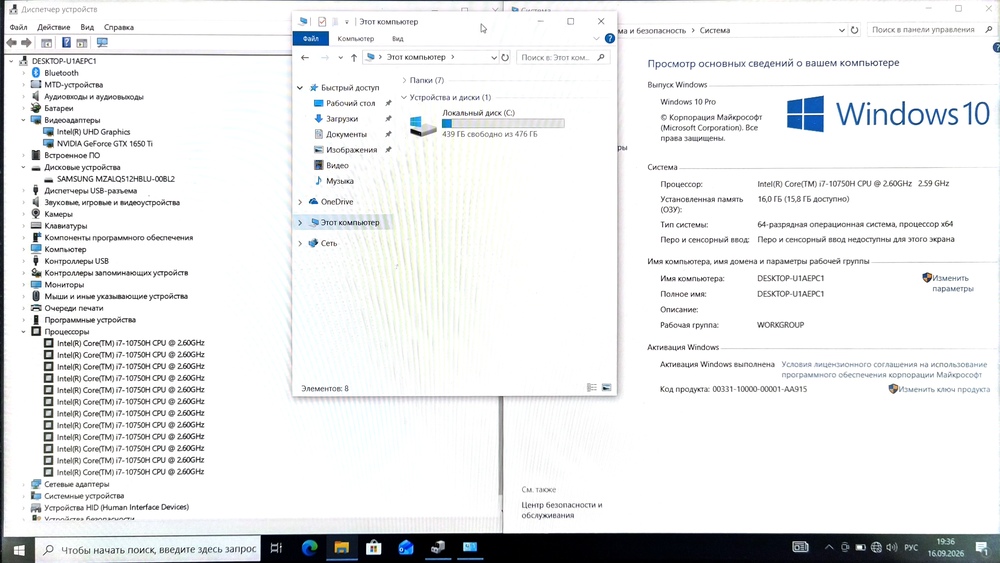
Task: Click the taskbar search box
Action: (148, 548)
